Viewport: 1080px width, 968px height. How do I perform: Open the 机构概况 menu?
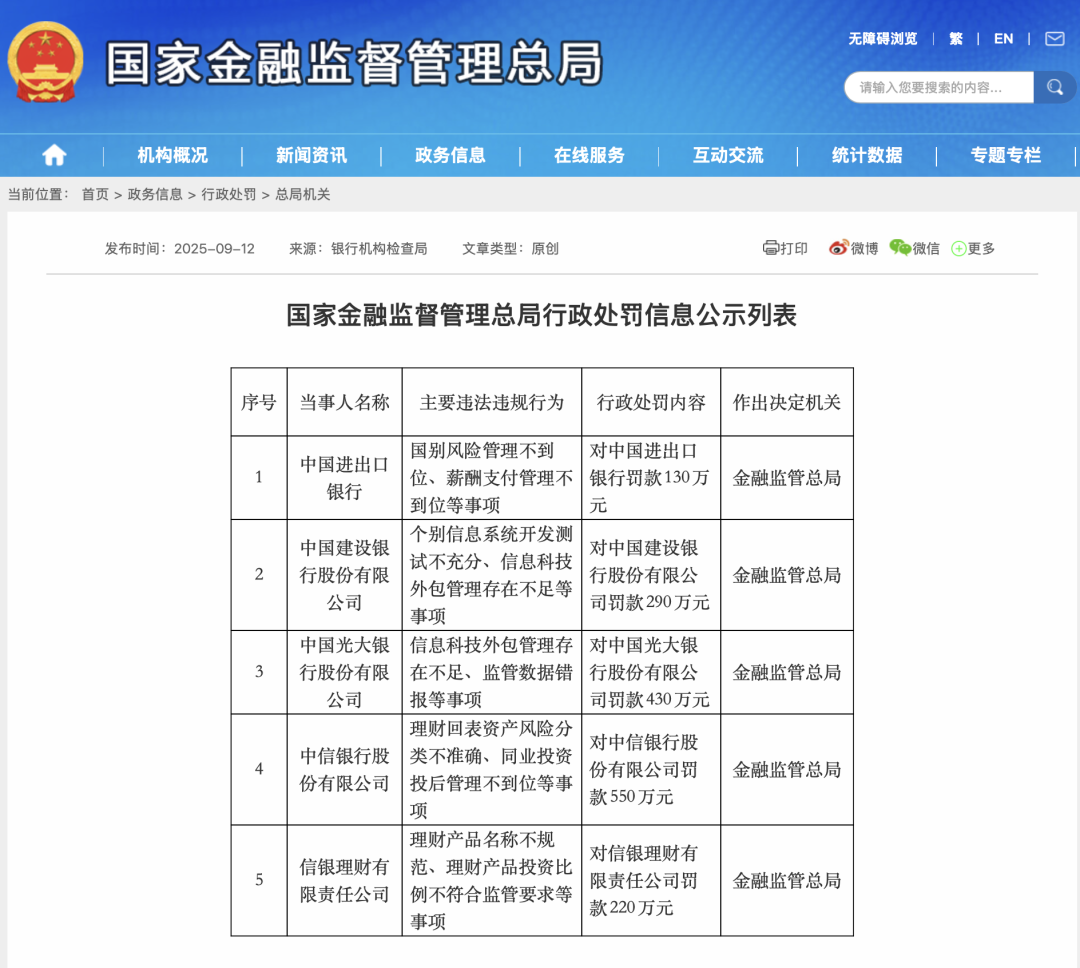click(x=172, y=155)
